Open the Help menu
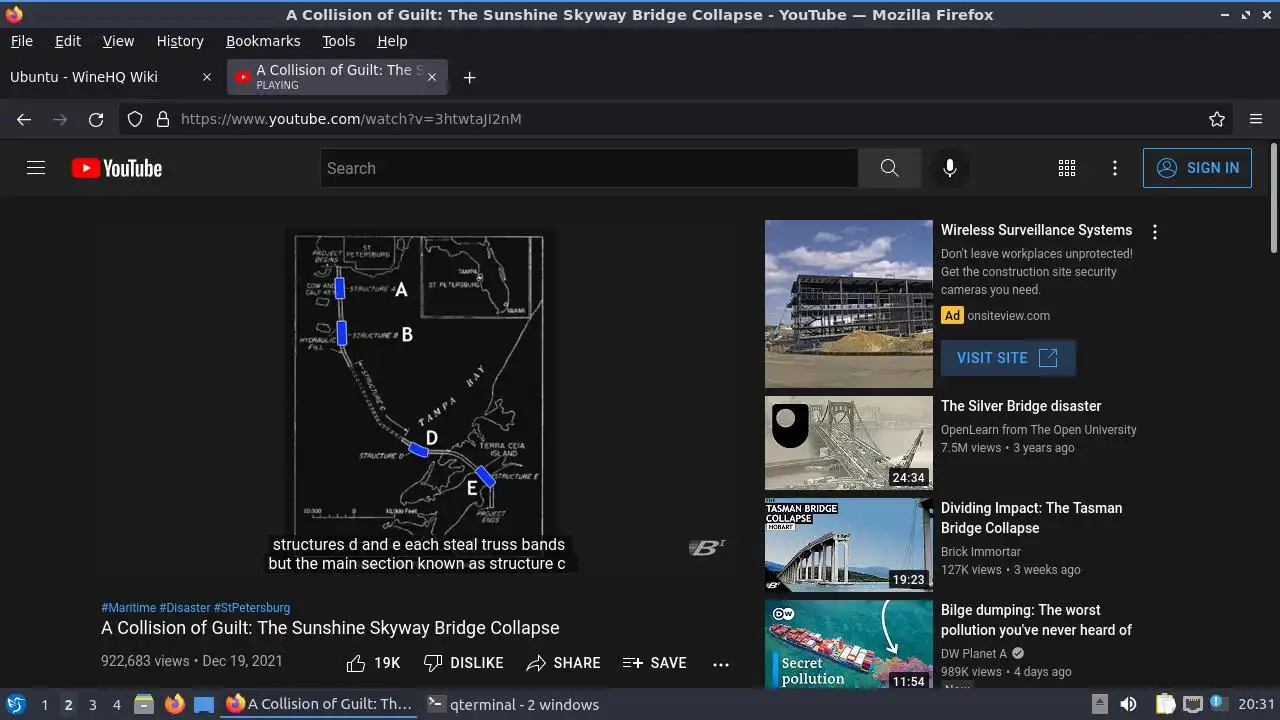This screenshot has width=1280, height=720. (392, 41)
